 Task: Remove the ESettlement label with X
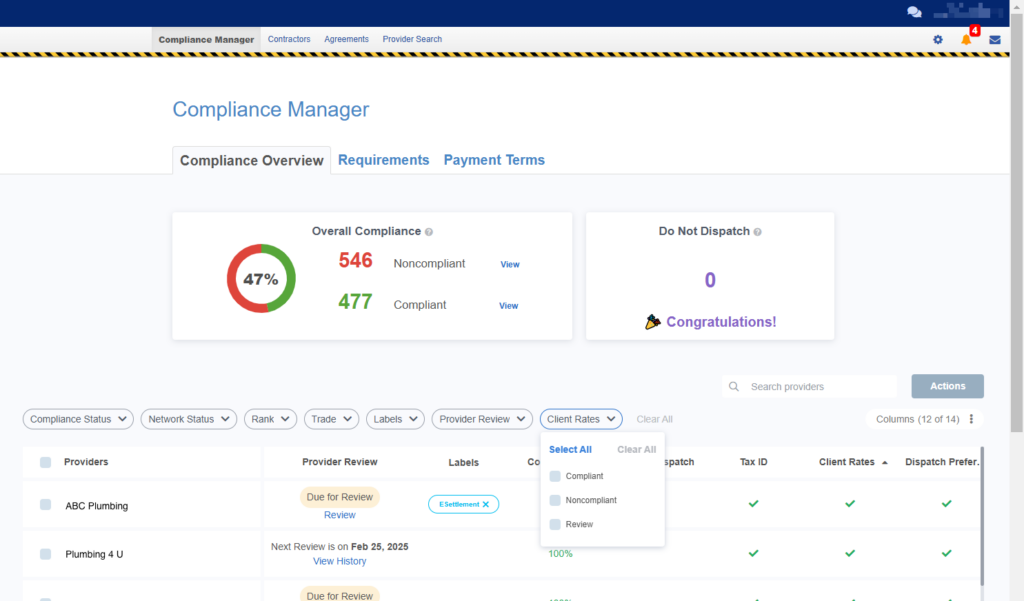coord(486,505)
